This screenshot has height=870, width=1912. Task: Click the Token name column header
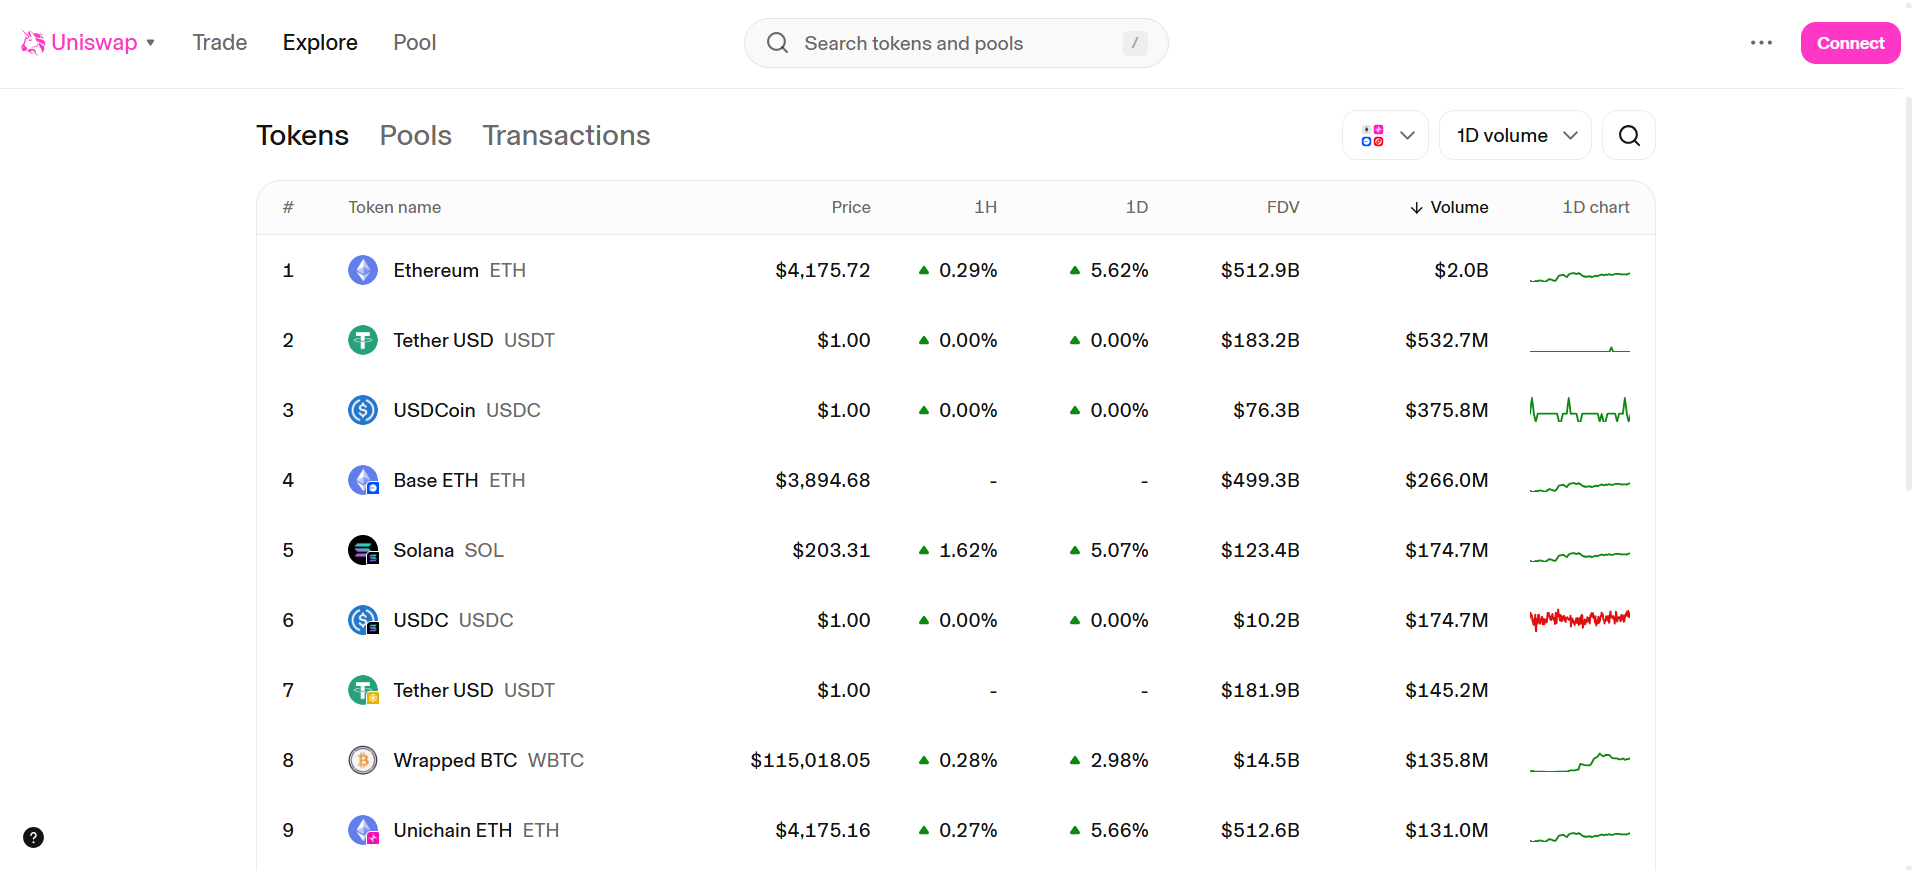click(395, 207)
